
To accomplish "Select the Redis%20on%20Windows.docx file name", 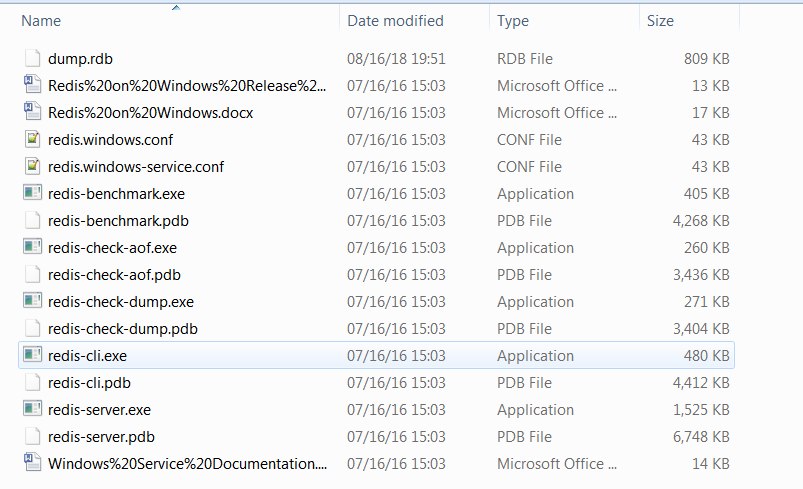I will coord(151,113).
